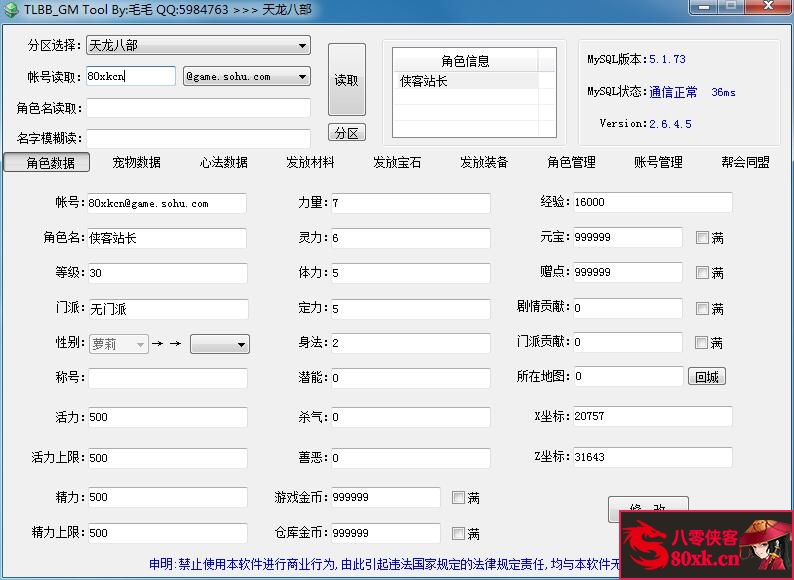Viewport: 794px width, 580px height.
Task: Focus the 角色名读取 input field
Action: click(198, 108)
